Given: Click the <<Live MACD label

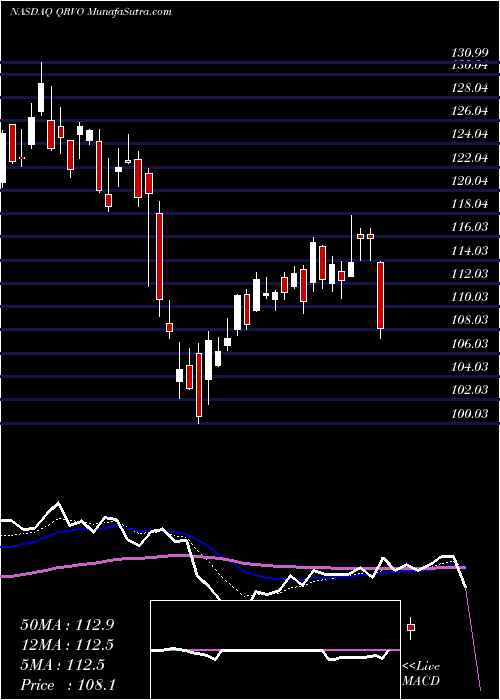Looking at the screenshot, I should click(x=421, y=673).
